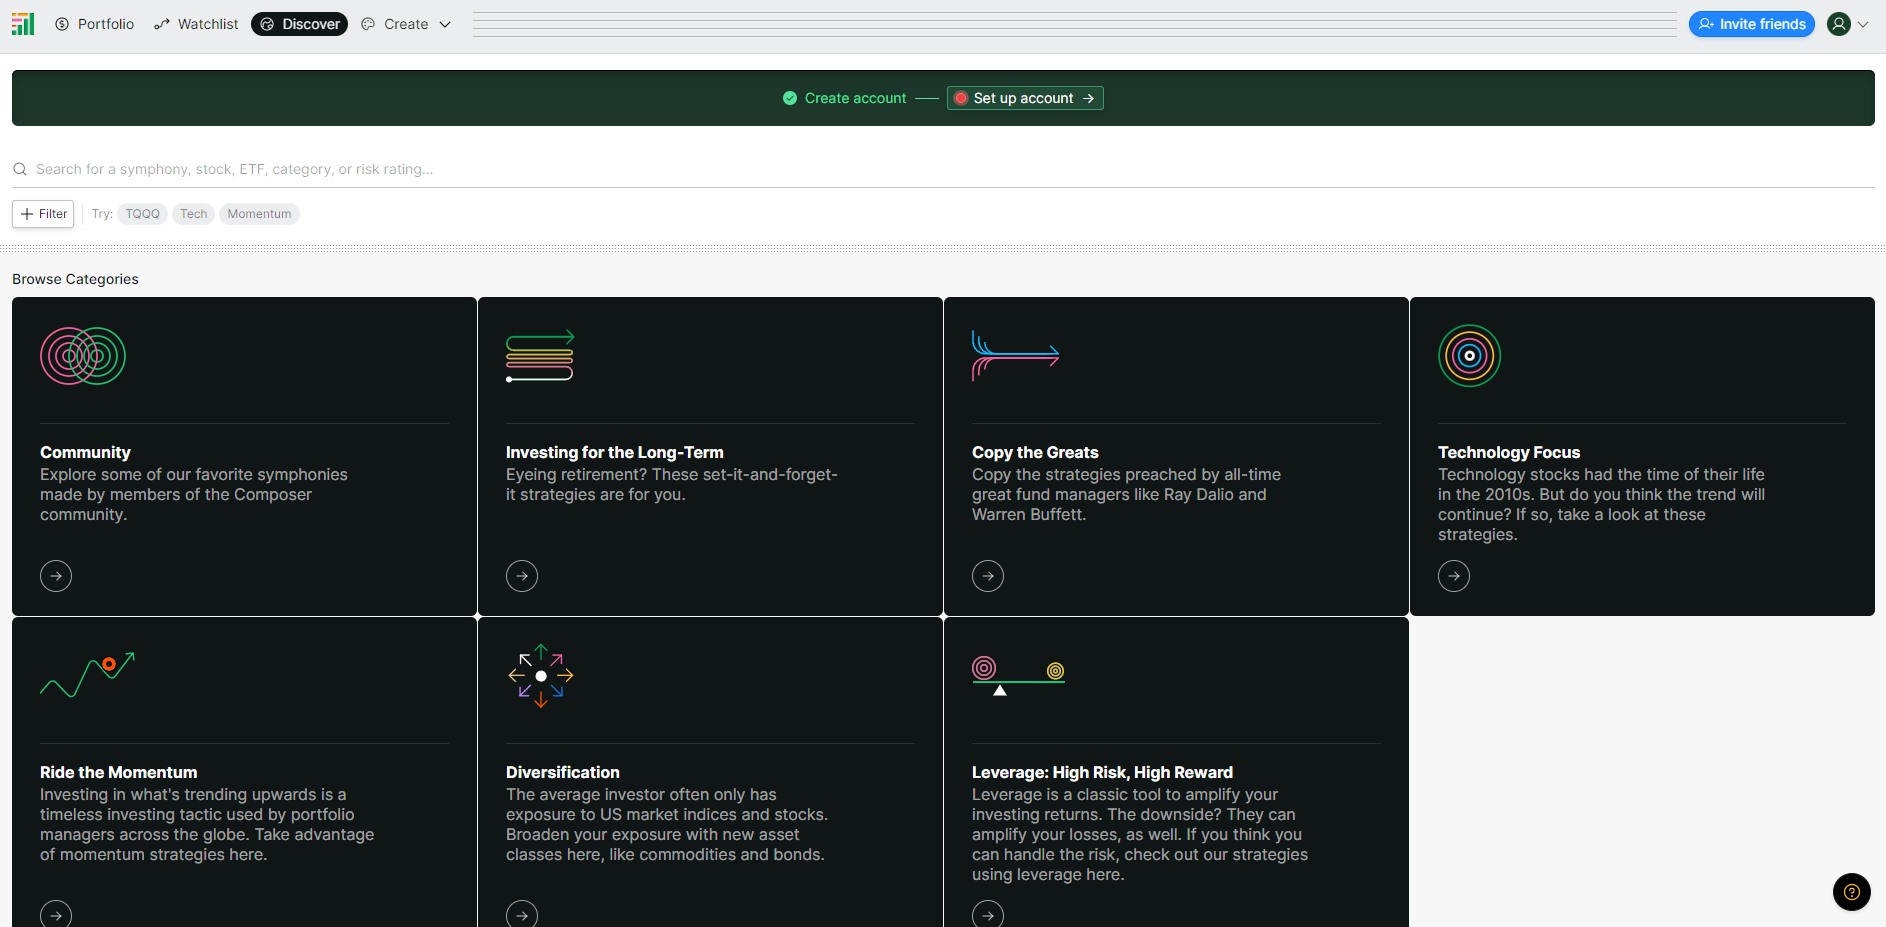Open the Copy the Greats title
1886x927 pixels.
point(1035,452)
